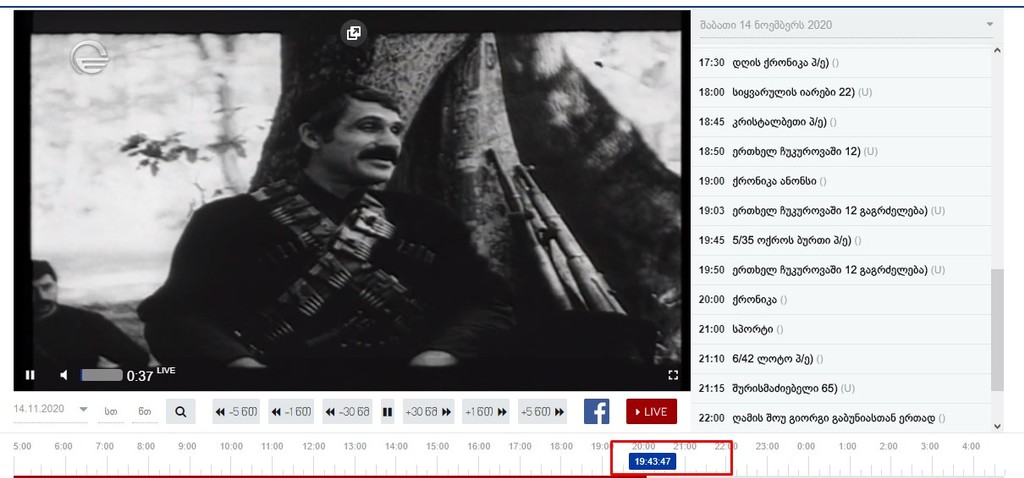Viewport: 1024px width, 478px height.
Task: Jump to 5:00 on the timeline
Action: click(22, 446)
